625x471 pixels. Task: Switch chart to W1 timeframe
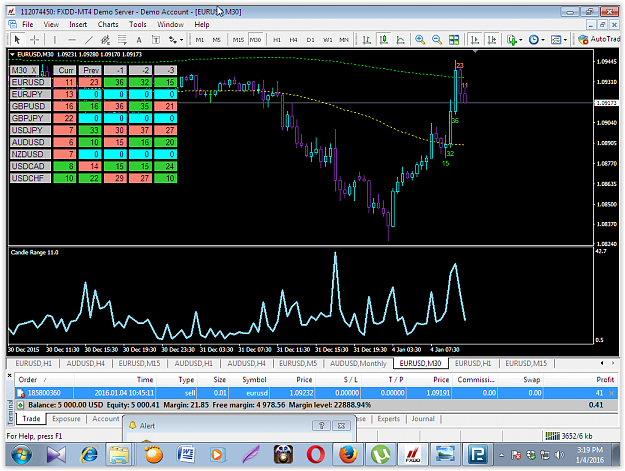pyautogui.click(x=327, y=39)
